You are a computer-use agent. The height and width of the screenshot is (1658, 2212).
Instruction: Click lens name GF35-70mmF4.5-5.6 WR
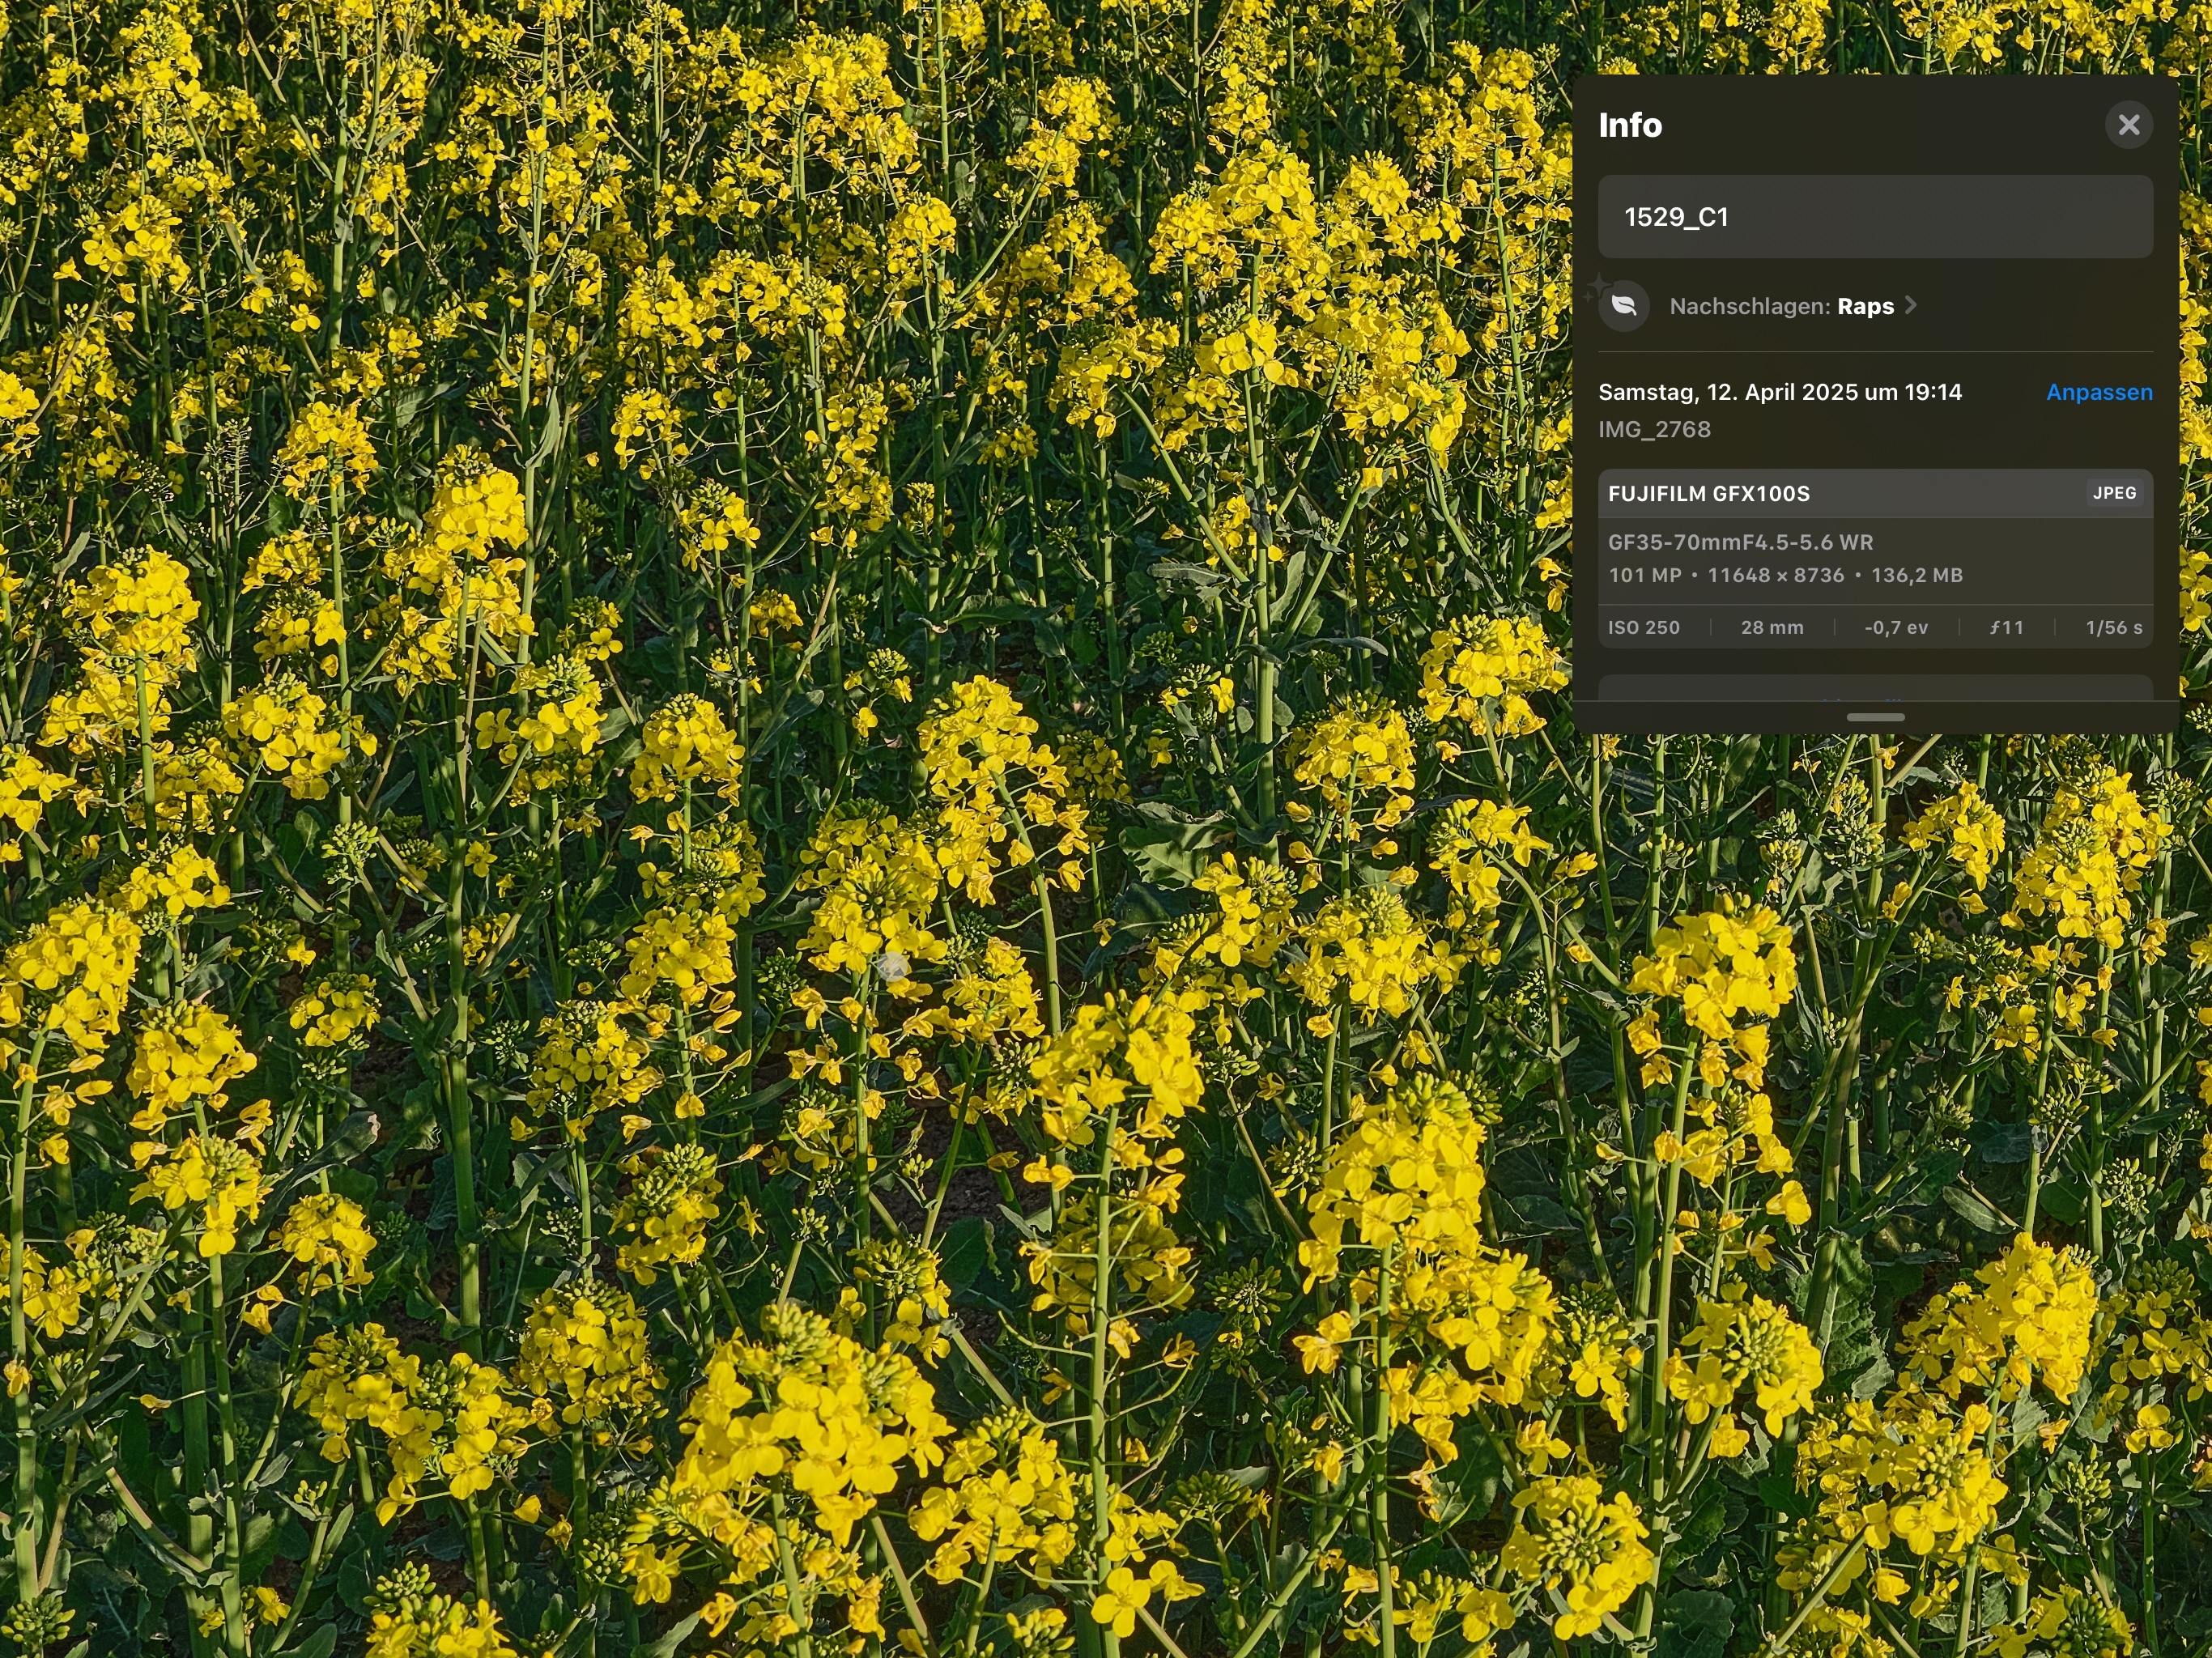[x=1740, y=542]
